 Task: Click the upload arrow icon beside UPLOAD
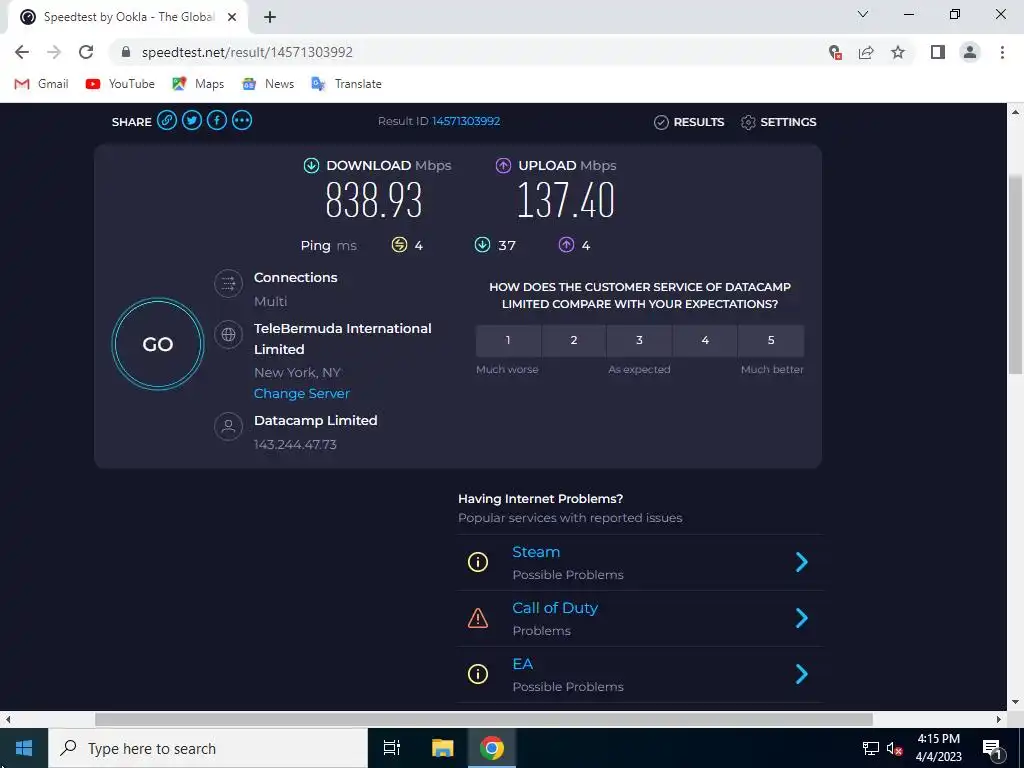[503, 166]
